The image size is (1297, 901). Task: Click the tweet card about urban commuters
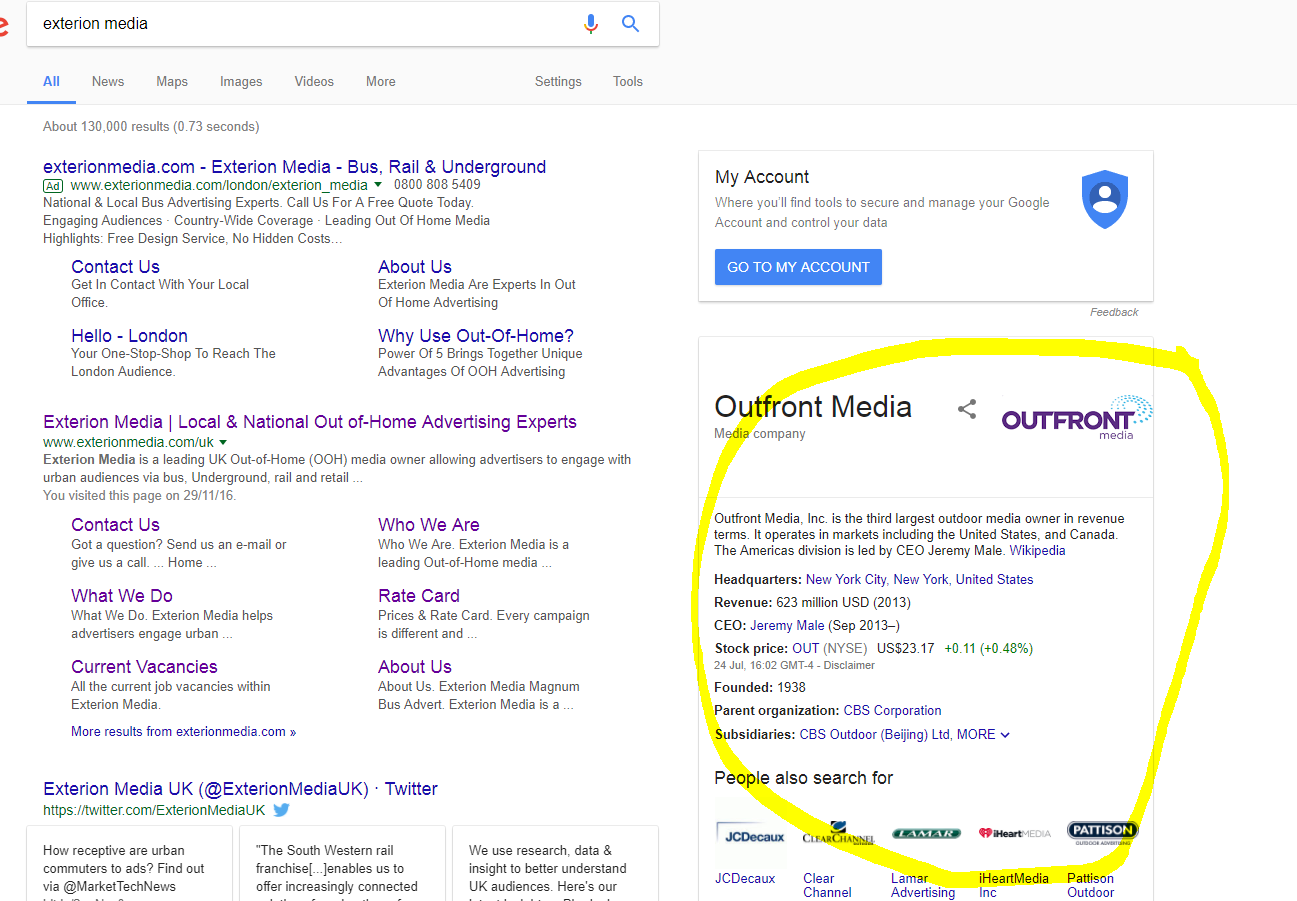(129, 863)
